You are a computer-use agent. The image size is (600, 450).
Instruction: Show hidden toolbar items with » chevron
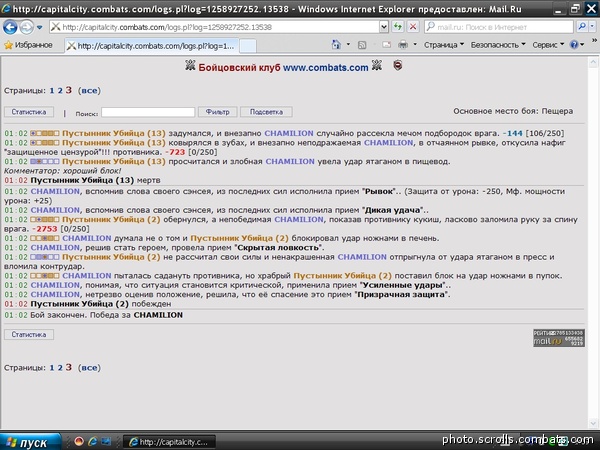coord(594,40)
